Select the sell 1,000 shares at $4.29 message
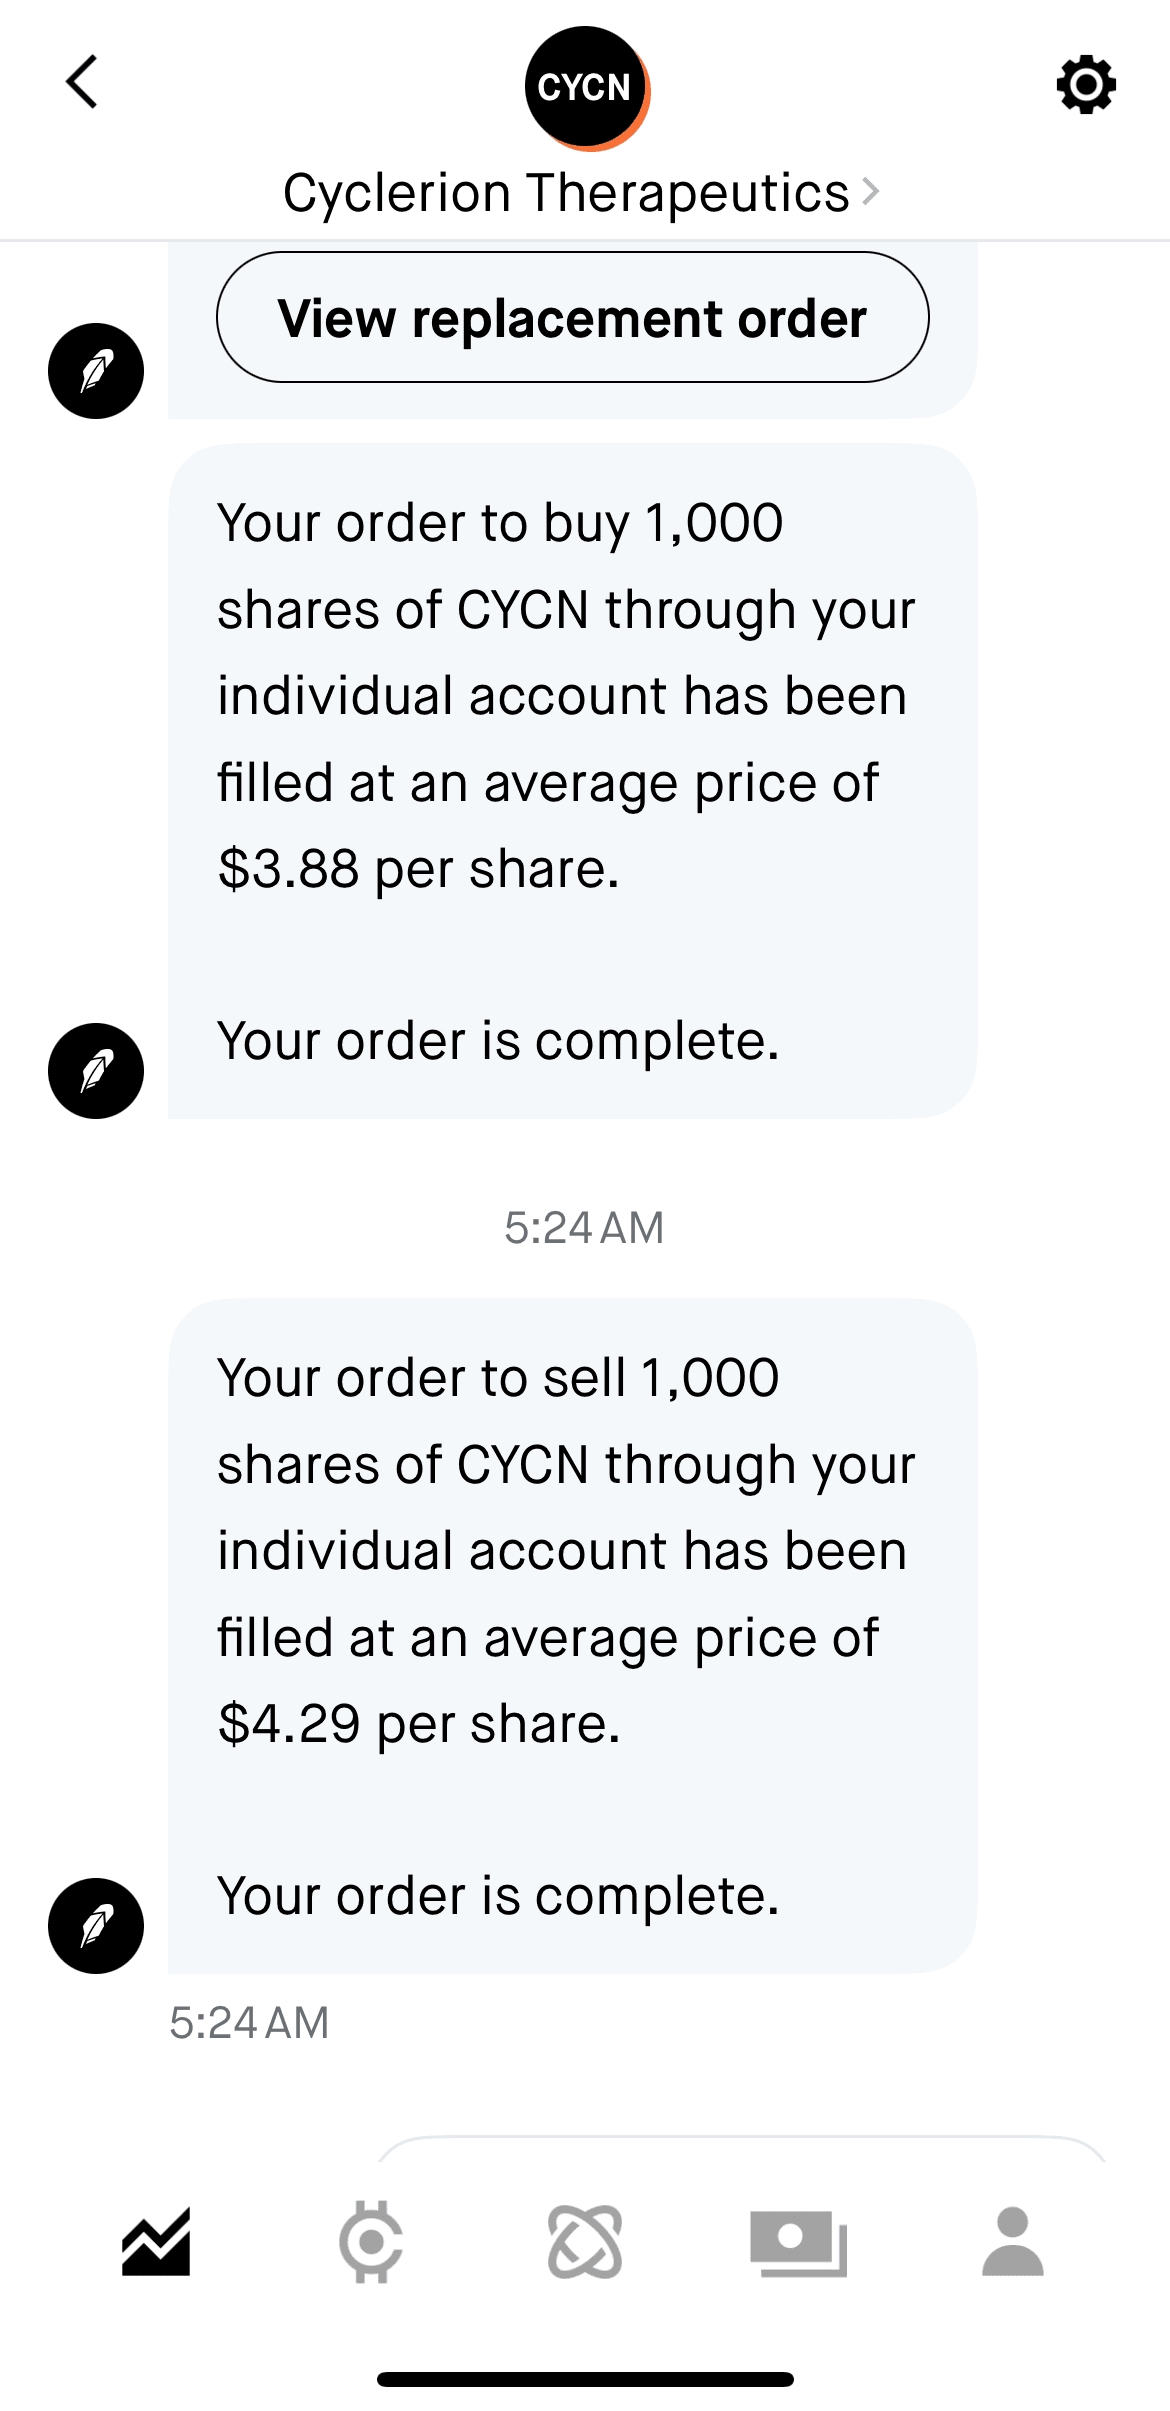Viewport: 1170px width, 2411px height. [x=572, y=1635]
